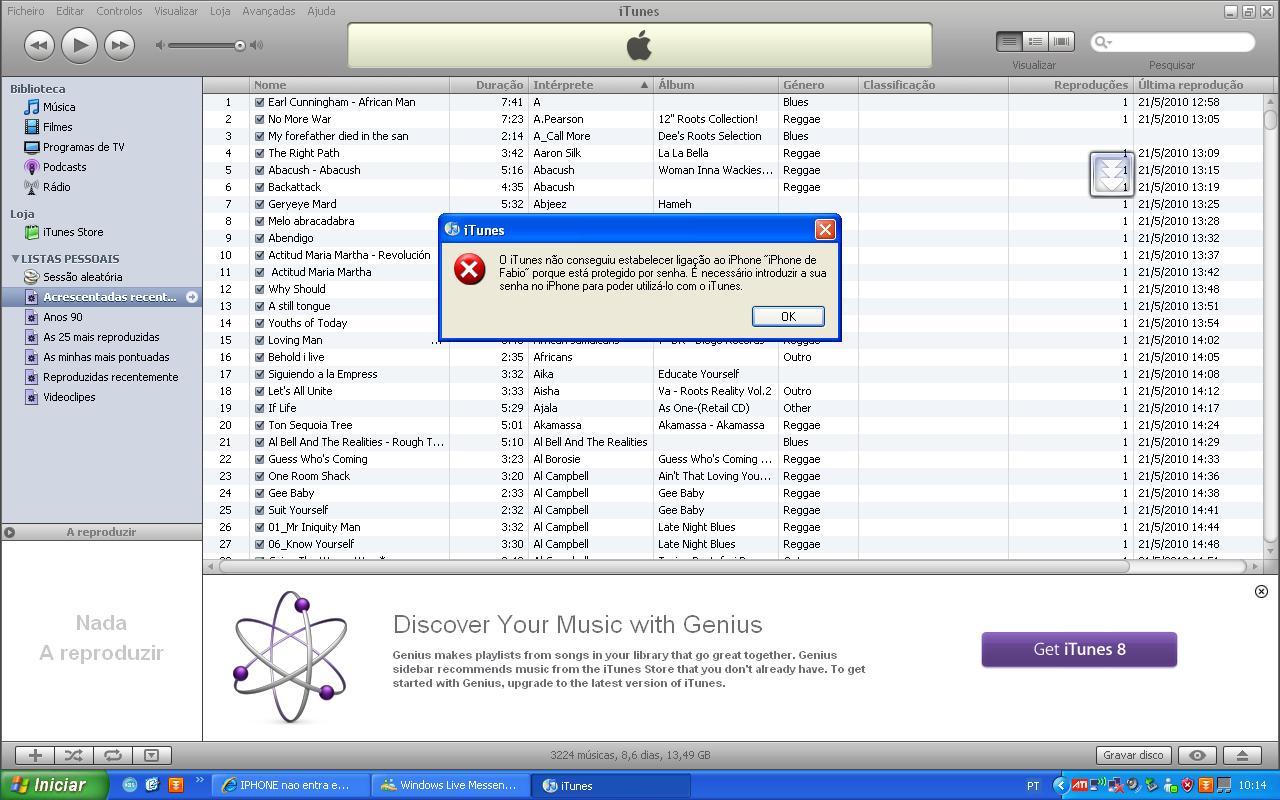Switch to list view mode

[x=1009, y=41]
